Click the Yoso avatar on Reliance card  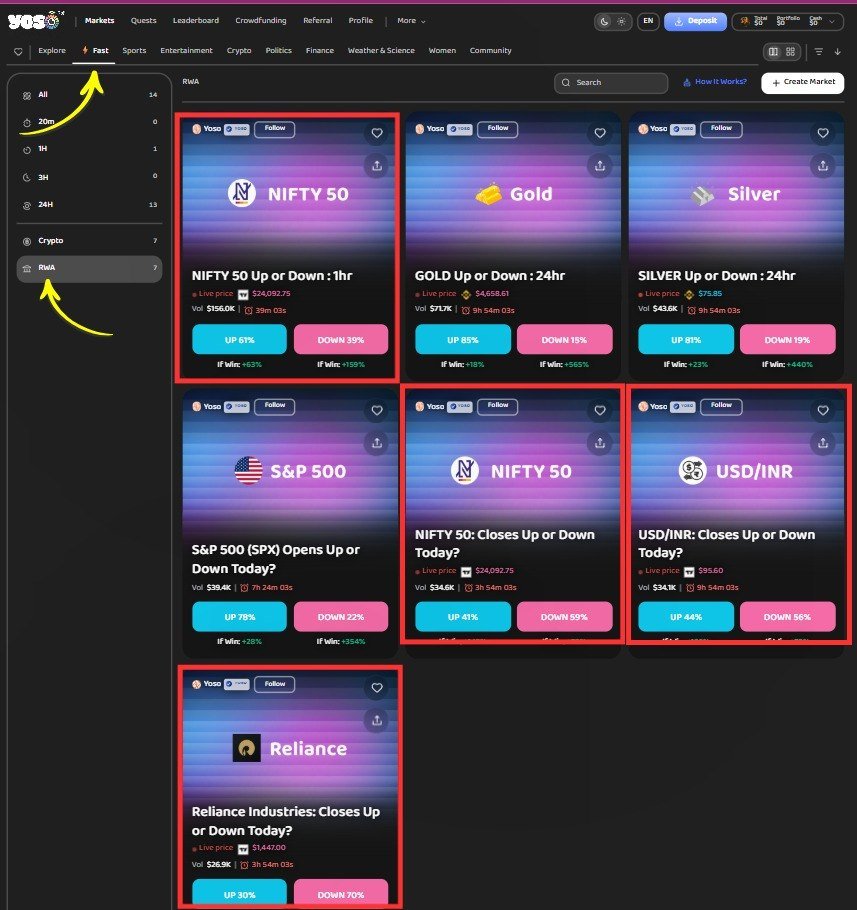tap(197, 684)
